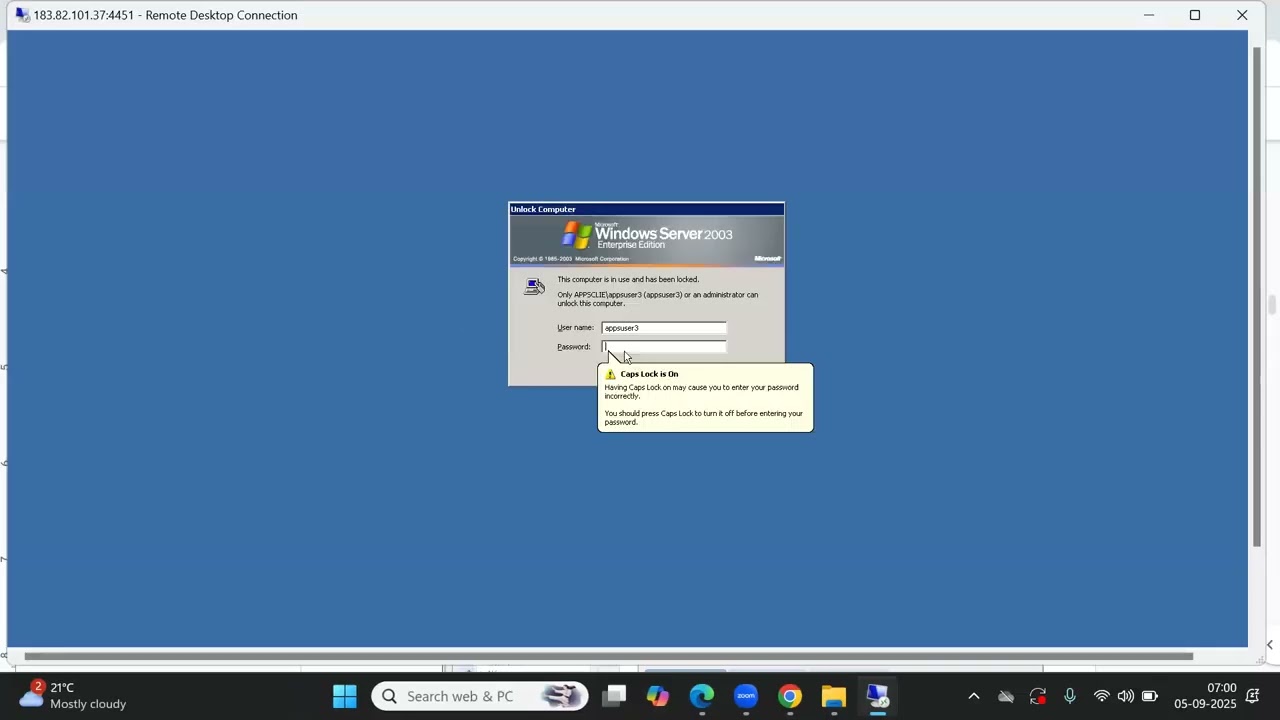
Task: Open the Wi-Fi network tray icon
Action: [x=1101, y=696]
